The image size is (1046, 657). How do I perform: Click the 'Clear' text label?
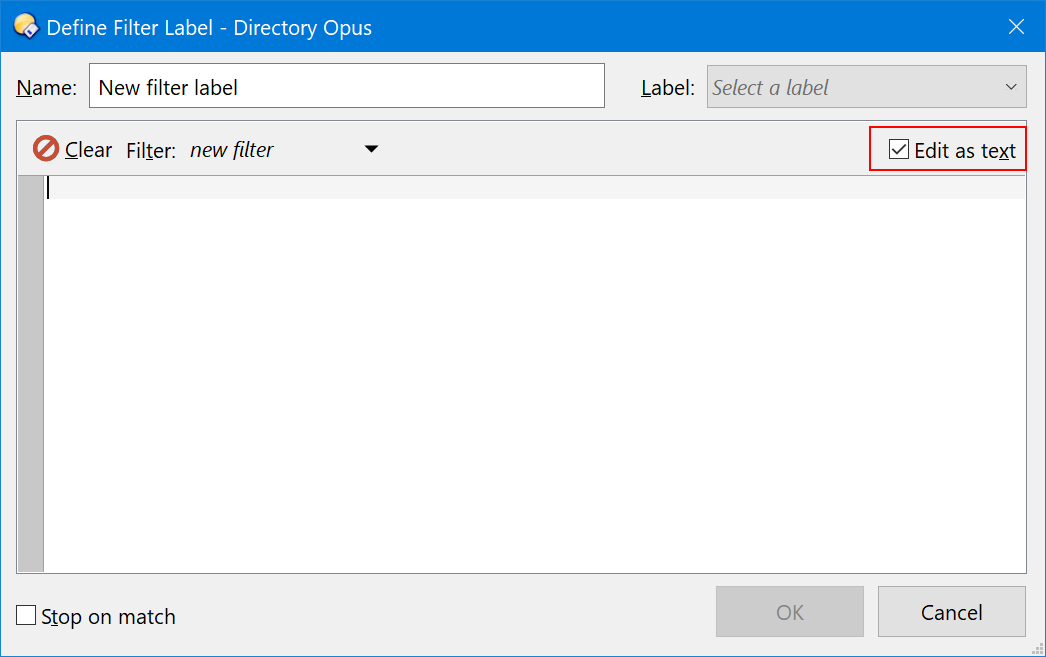pos(89,150)
